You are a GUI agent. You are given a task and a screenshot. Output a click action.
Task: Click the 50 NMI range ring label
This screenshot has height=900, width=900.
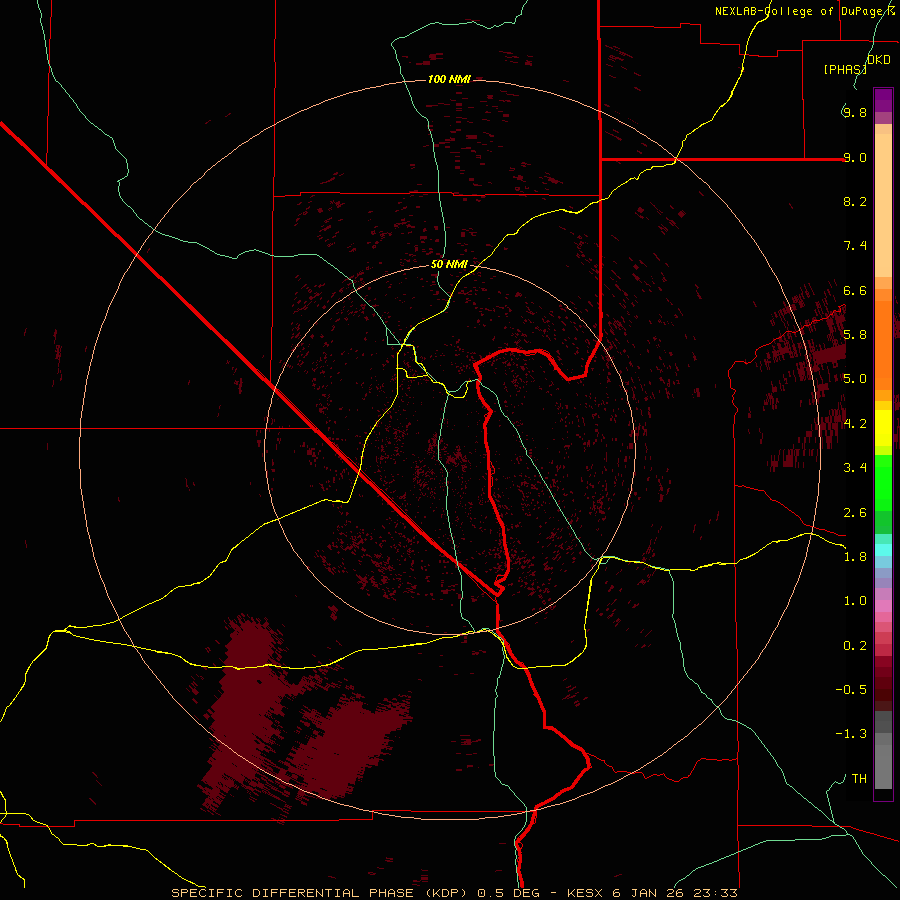click(x=449, y=264)
